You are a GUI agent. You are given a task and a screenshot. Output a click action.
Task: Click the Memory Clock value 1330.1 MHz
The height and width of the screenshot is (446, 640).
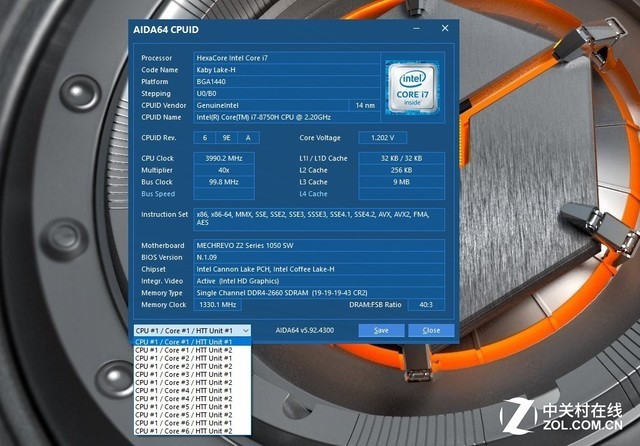coord(217,305)
